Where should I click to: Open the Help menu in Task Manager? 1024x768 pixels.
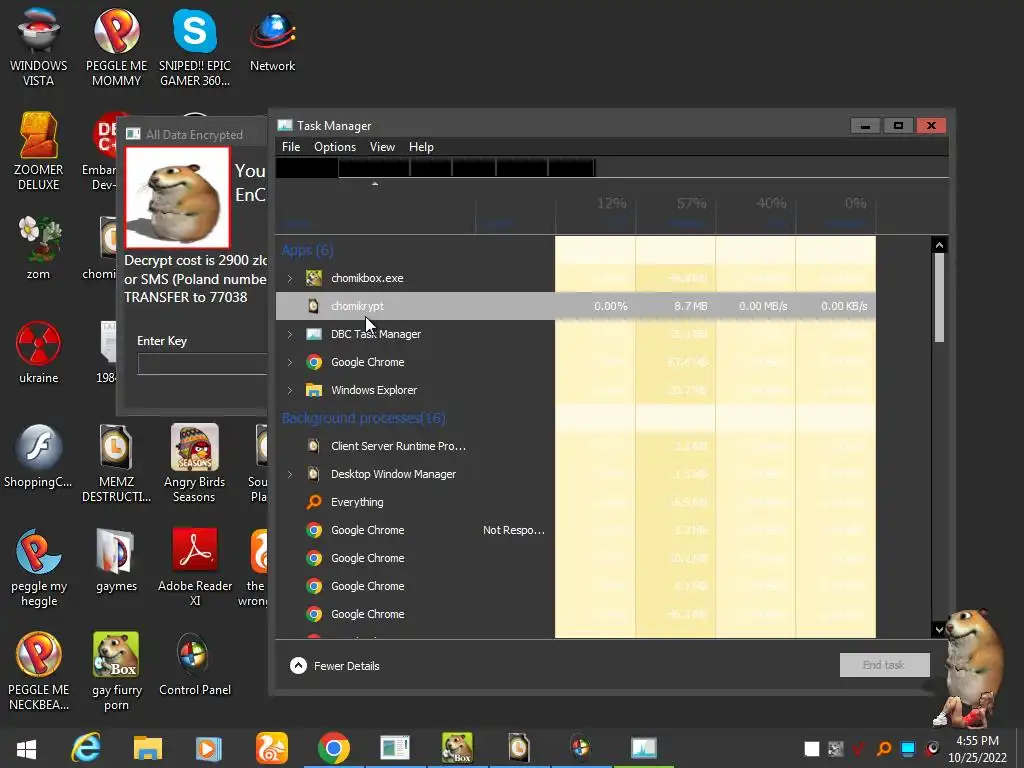point(421,147)
